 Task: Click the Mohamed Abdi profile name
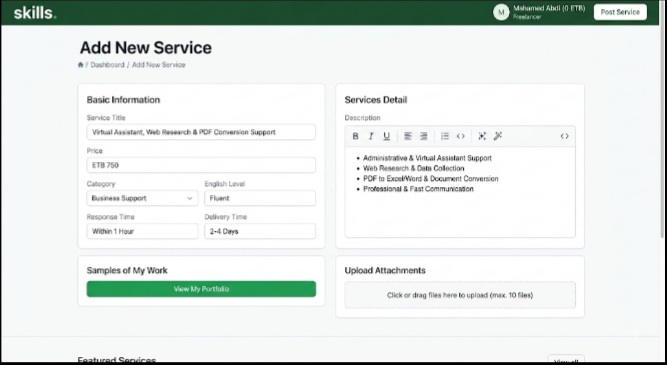click(x=549, y=9)
